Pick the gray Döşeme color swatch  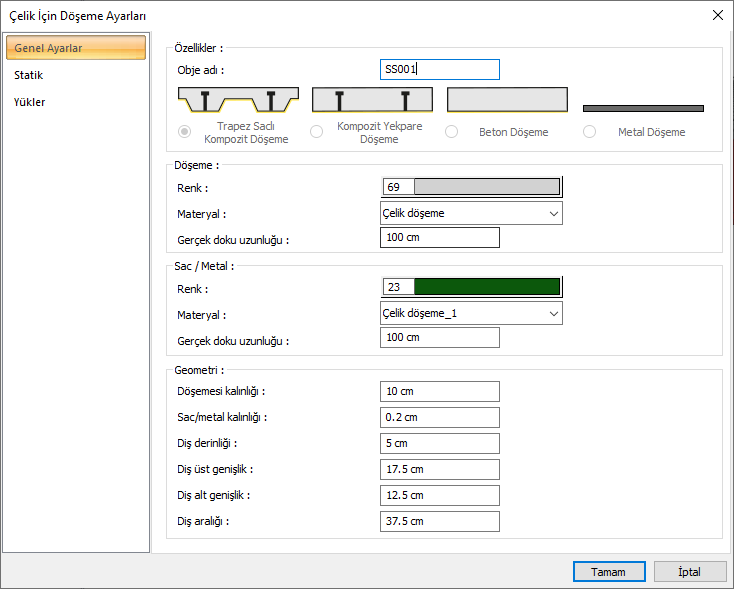click(x=486, y=187)
